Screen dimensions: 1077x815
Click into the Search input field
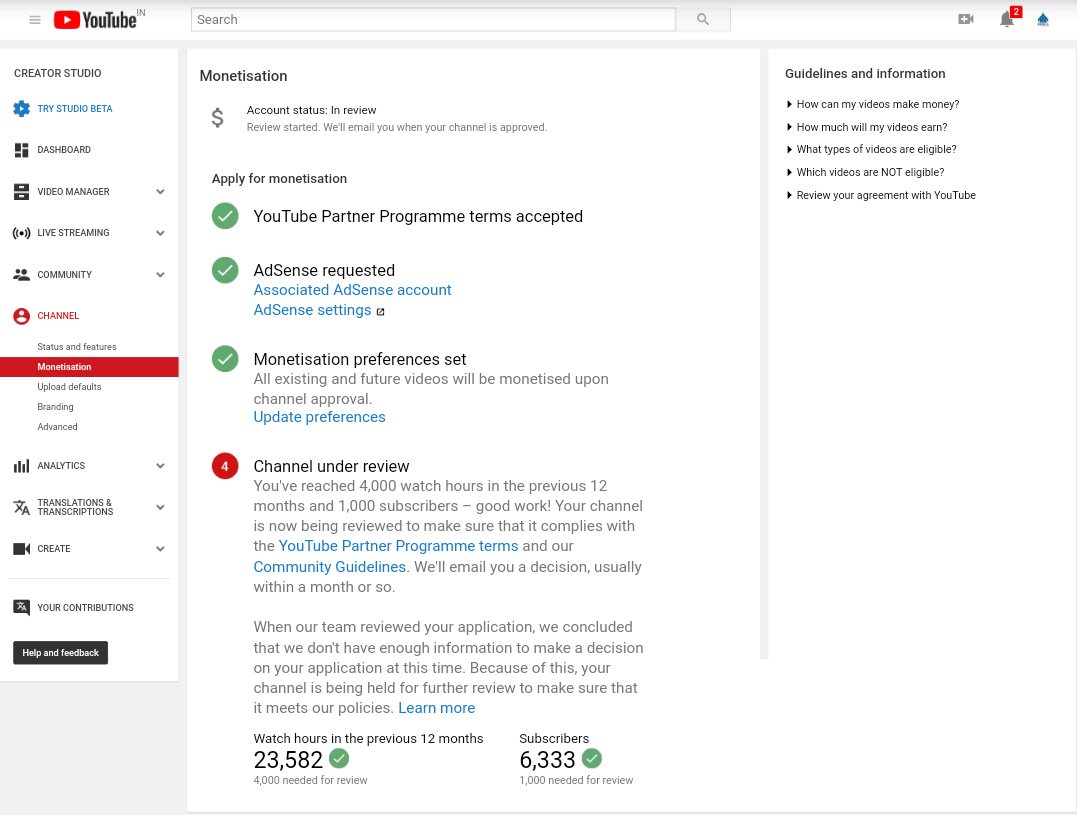(433, 19)
